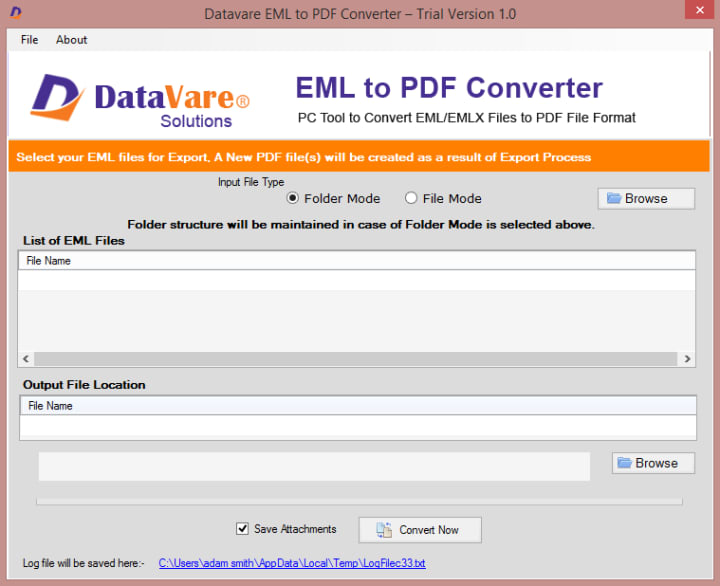Click folder icon on input Browse button
This screenshot has width=720, height=586.
click(614, 198)
